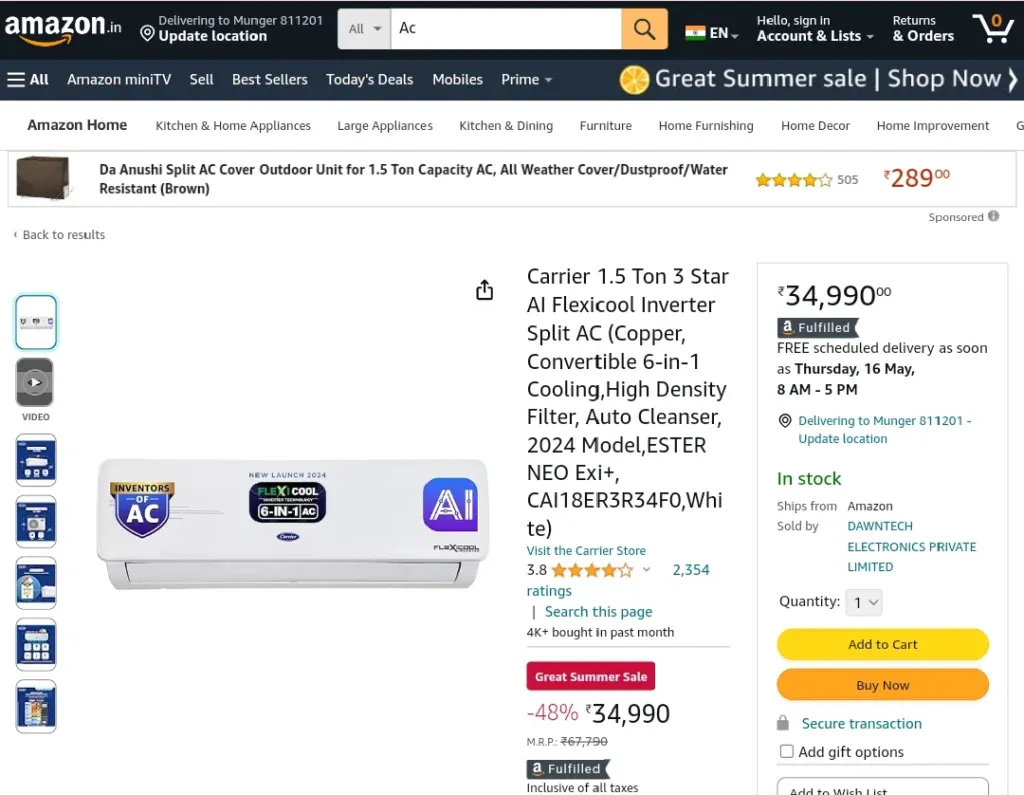
Task: Open the Sell nav item
Action: coord(201,80)
